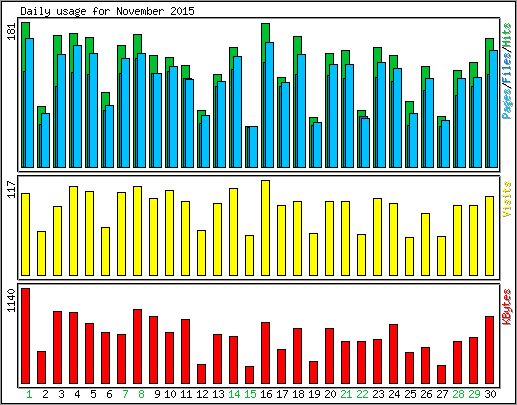517x405 pixels.
Task: Click green day label 21 on the x-axis
Action: (x=346, y=394)
